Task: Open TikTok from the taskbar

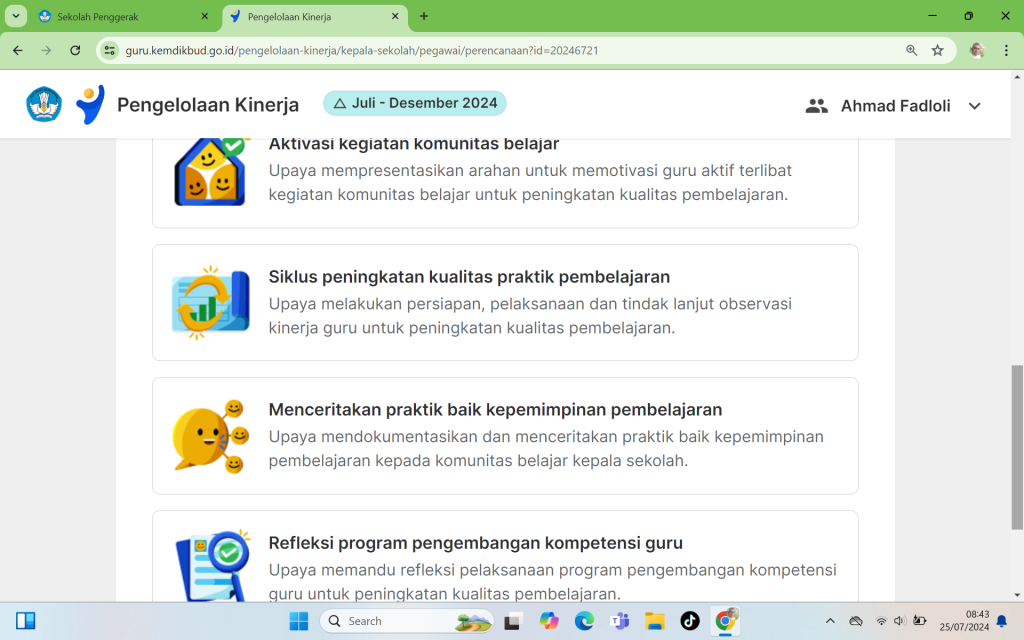Action: tap(689, 621)
